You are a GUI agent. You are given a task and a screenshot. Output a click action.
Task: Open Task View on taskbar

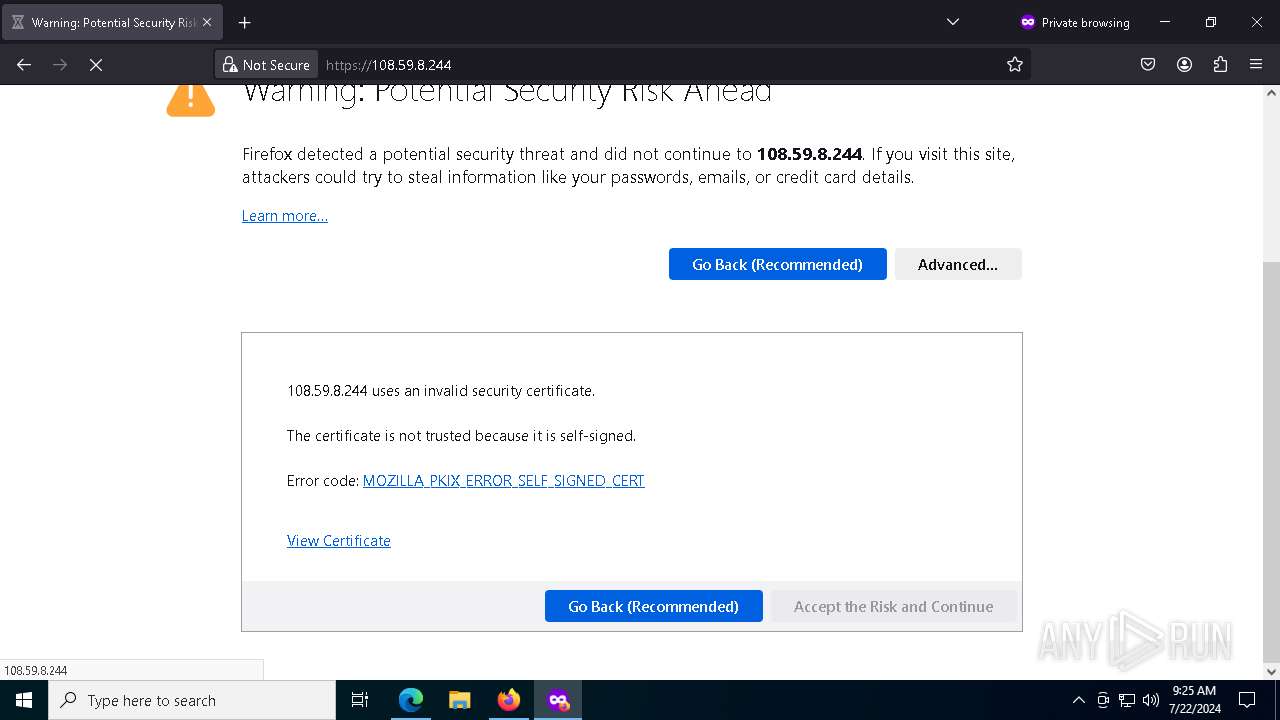[360, 700]
